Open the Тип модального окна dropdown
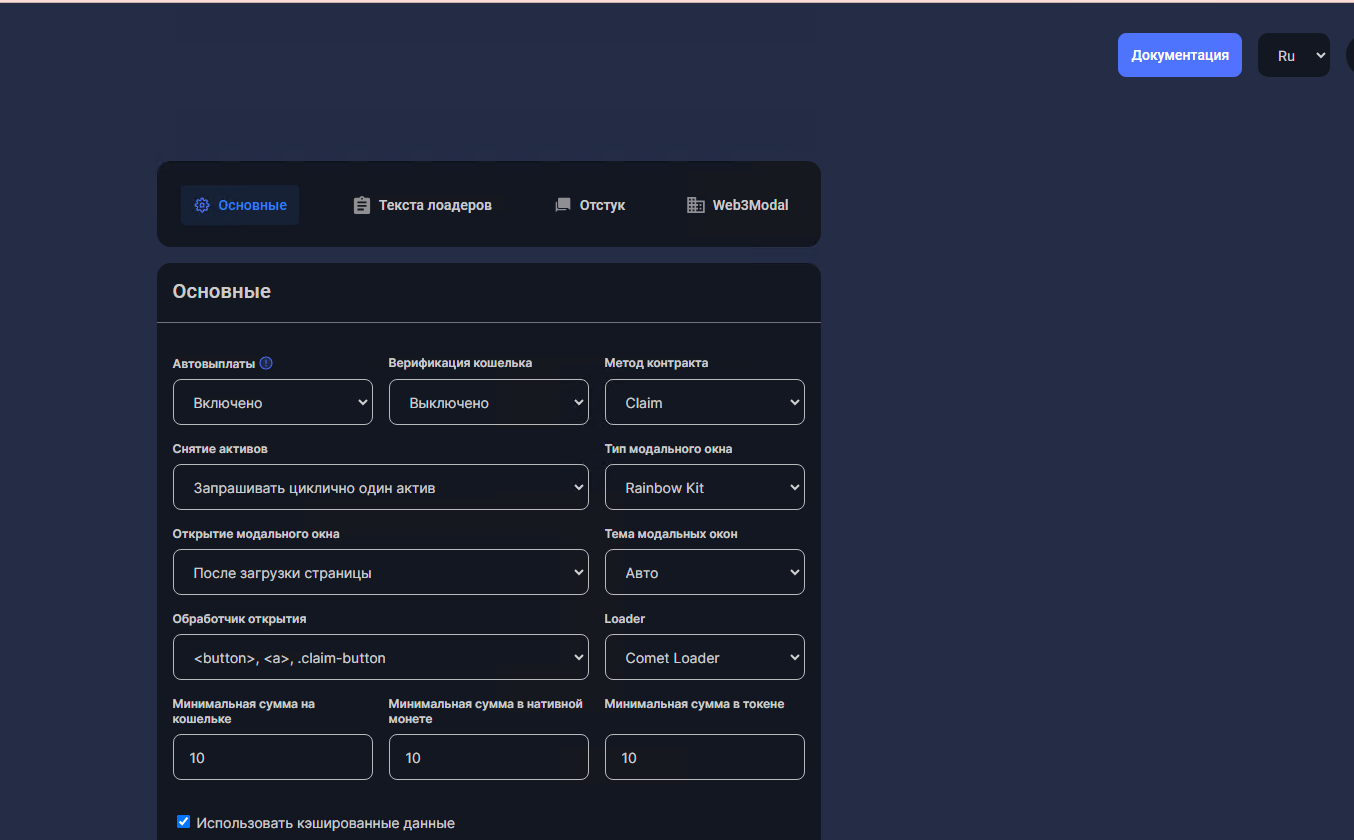The width and height of the screenshot is (1354, 840). coord(704,487)
